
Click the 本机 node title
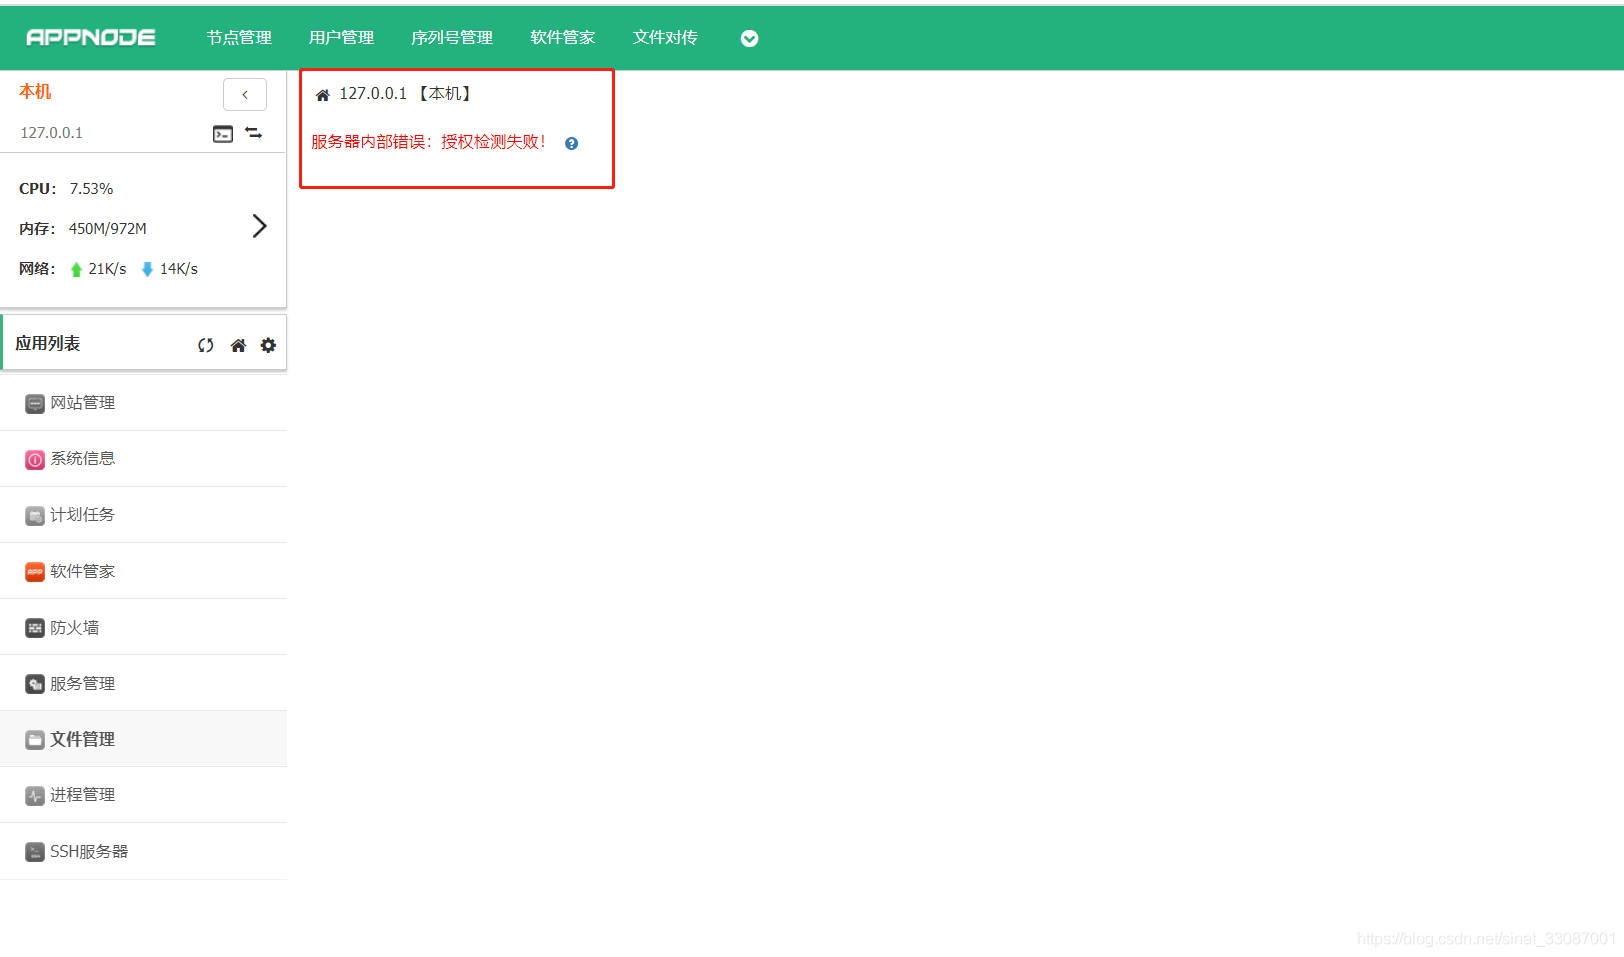(x=35, y=92)
